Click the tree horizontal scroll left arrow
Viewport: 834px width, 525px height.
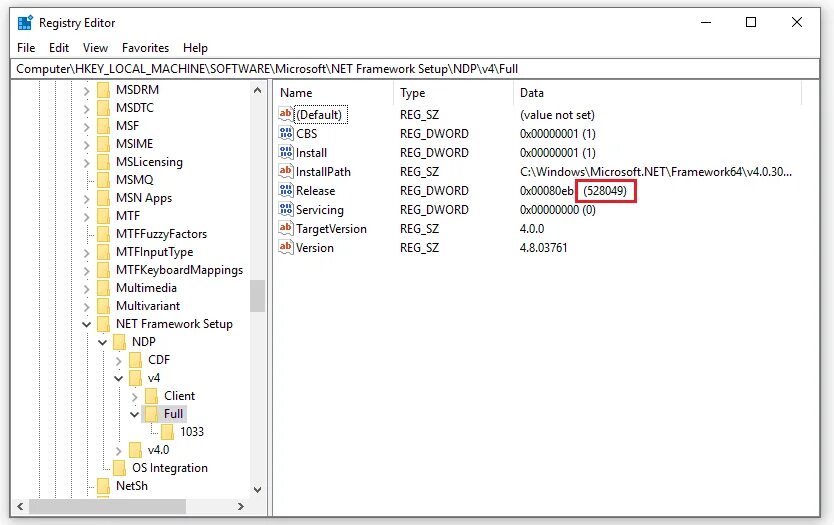coord(21,506)
